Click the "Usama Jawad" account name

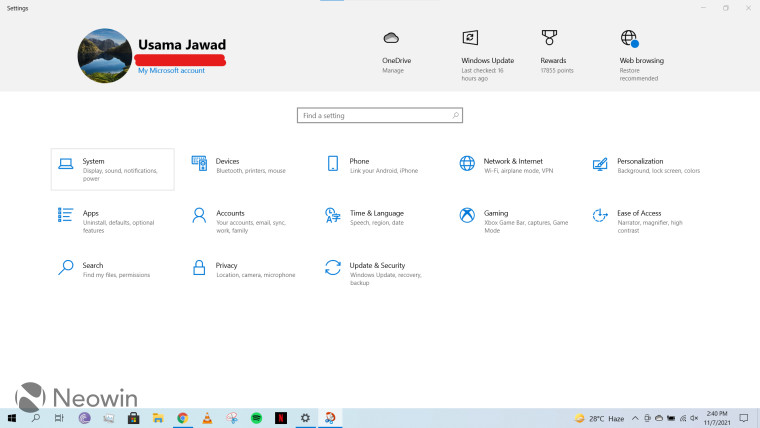point(182,45)
